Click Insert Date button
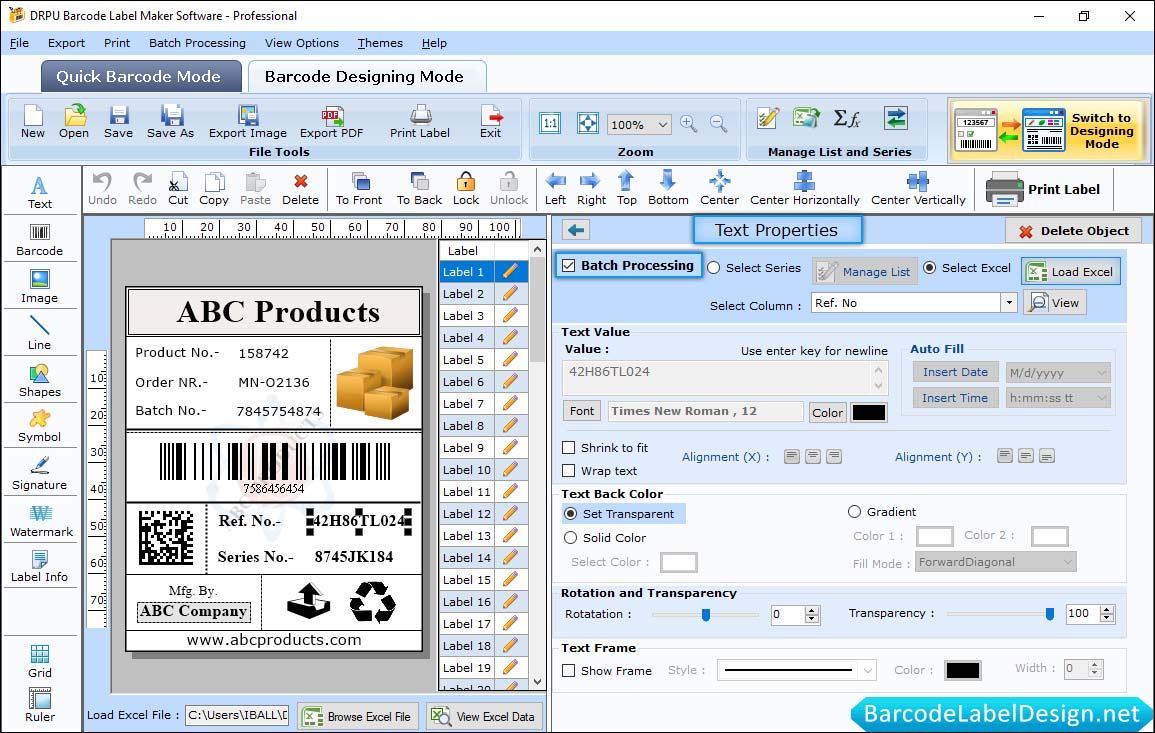1155x733 pixels. (x=955, y=372)
